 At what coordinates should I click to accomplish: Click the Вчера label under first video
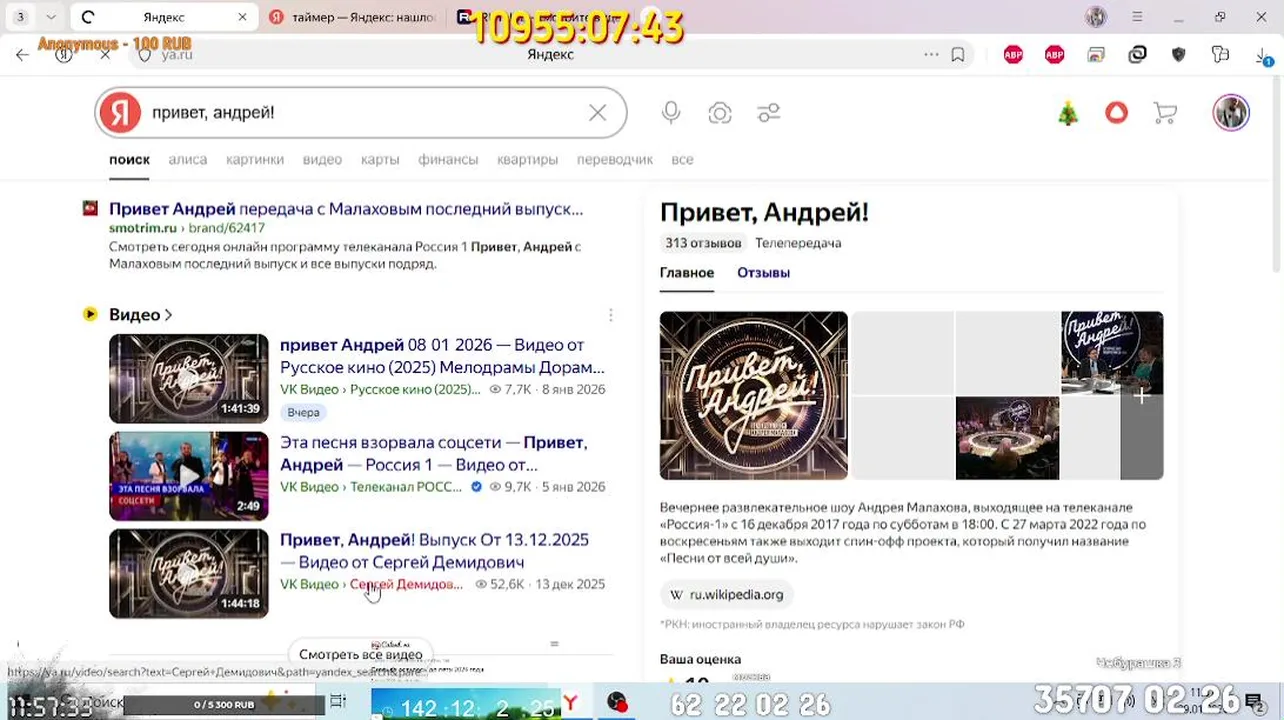303,412
